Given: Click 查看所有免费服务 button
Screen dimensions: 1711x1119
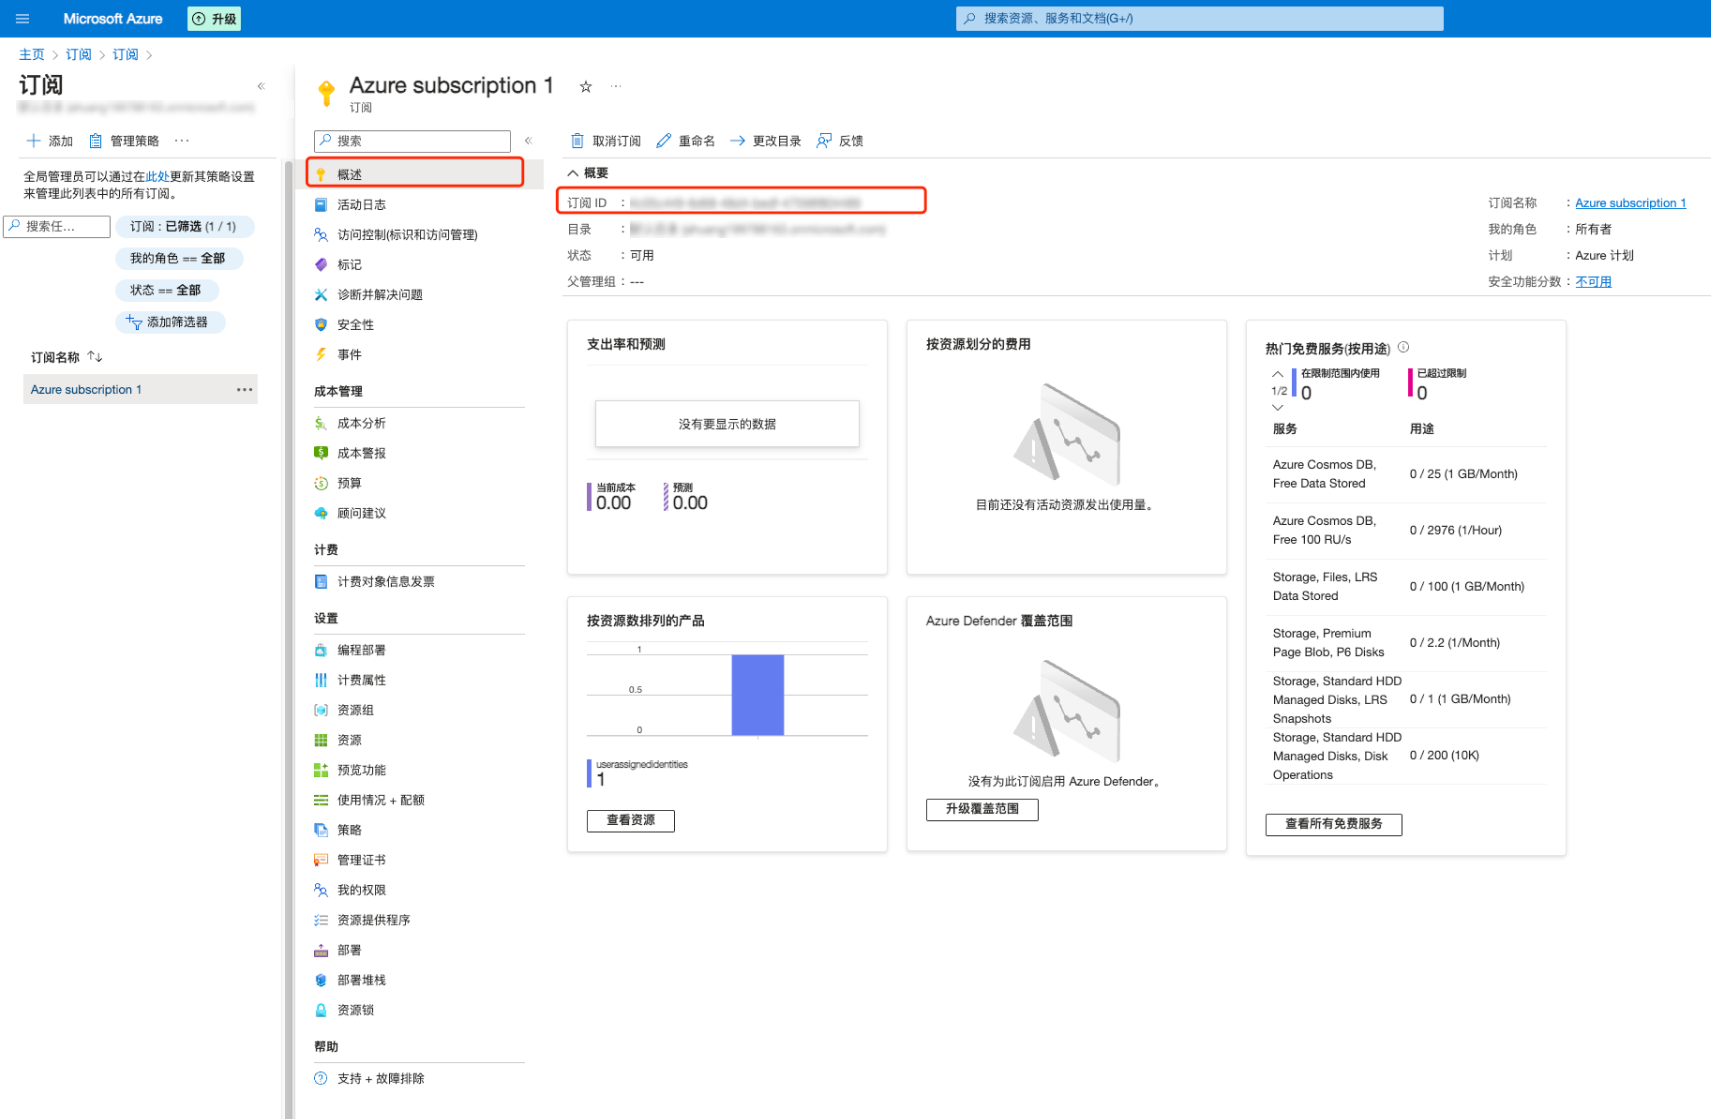Looking at the screenshot, I should tap(1334, 824).
